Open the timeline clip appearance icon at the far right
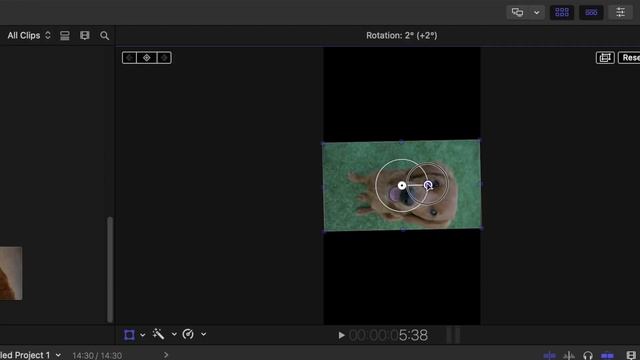640x360 pixels. (631, 356)
